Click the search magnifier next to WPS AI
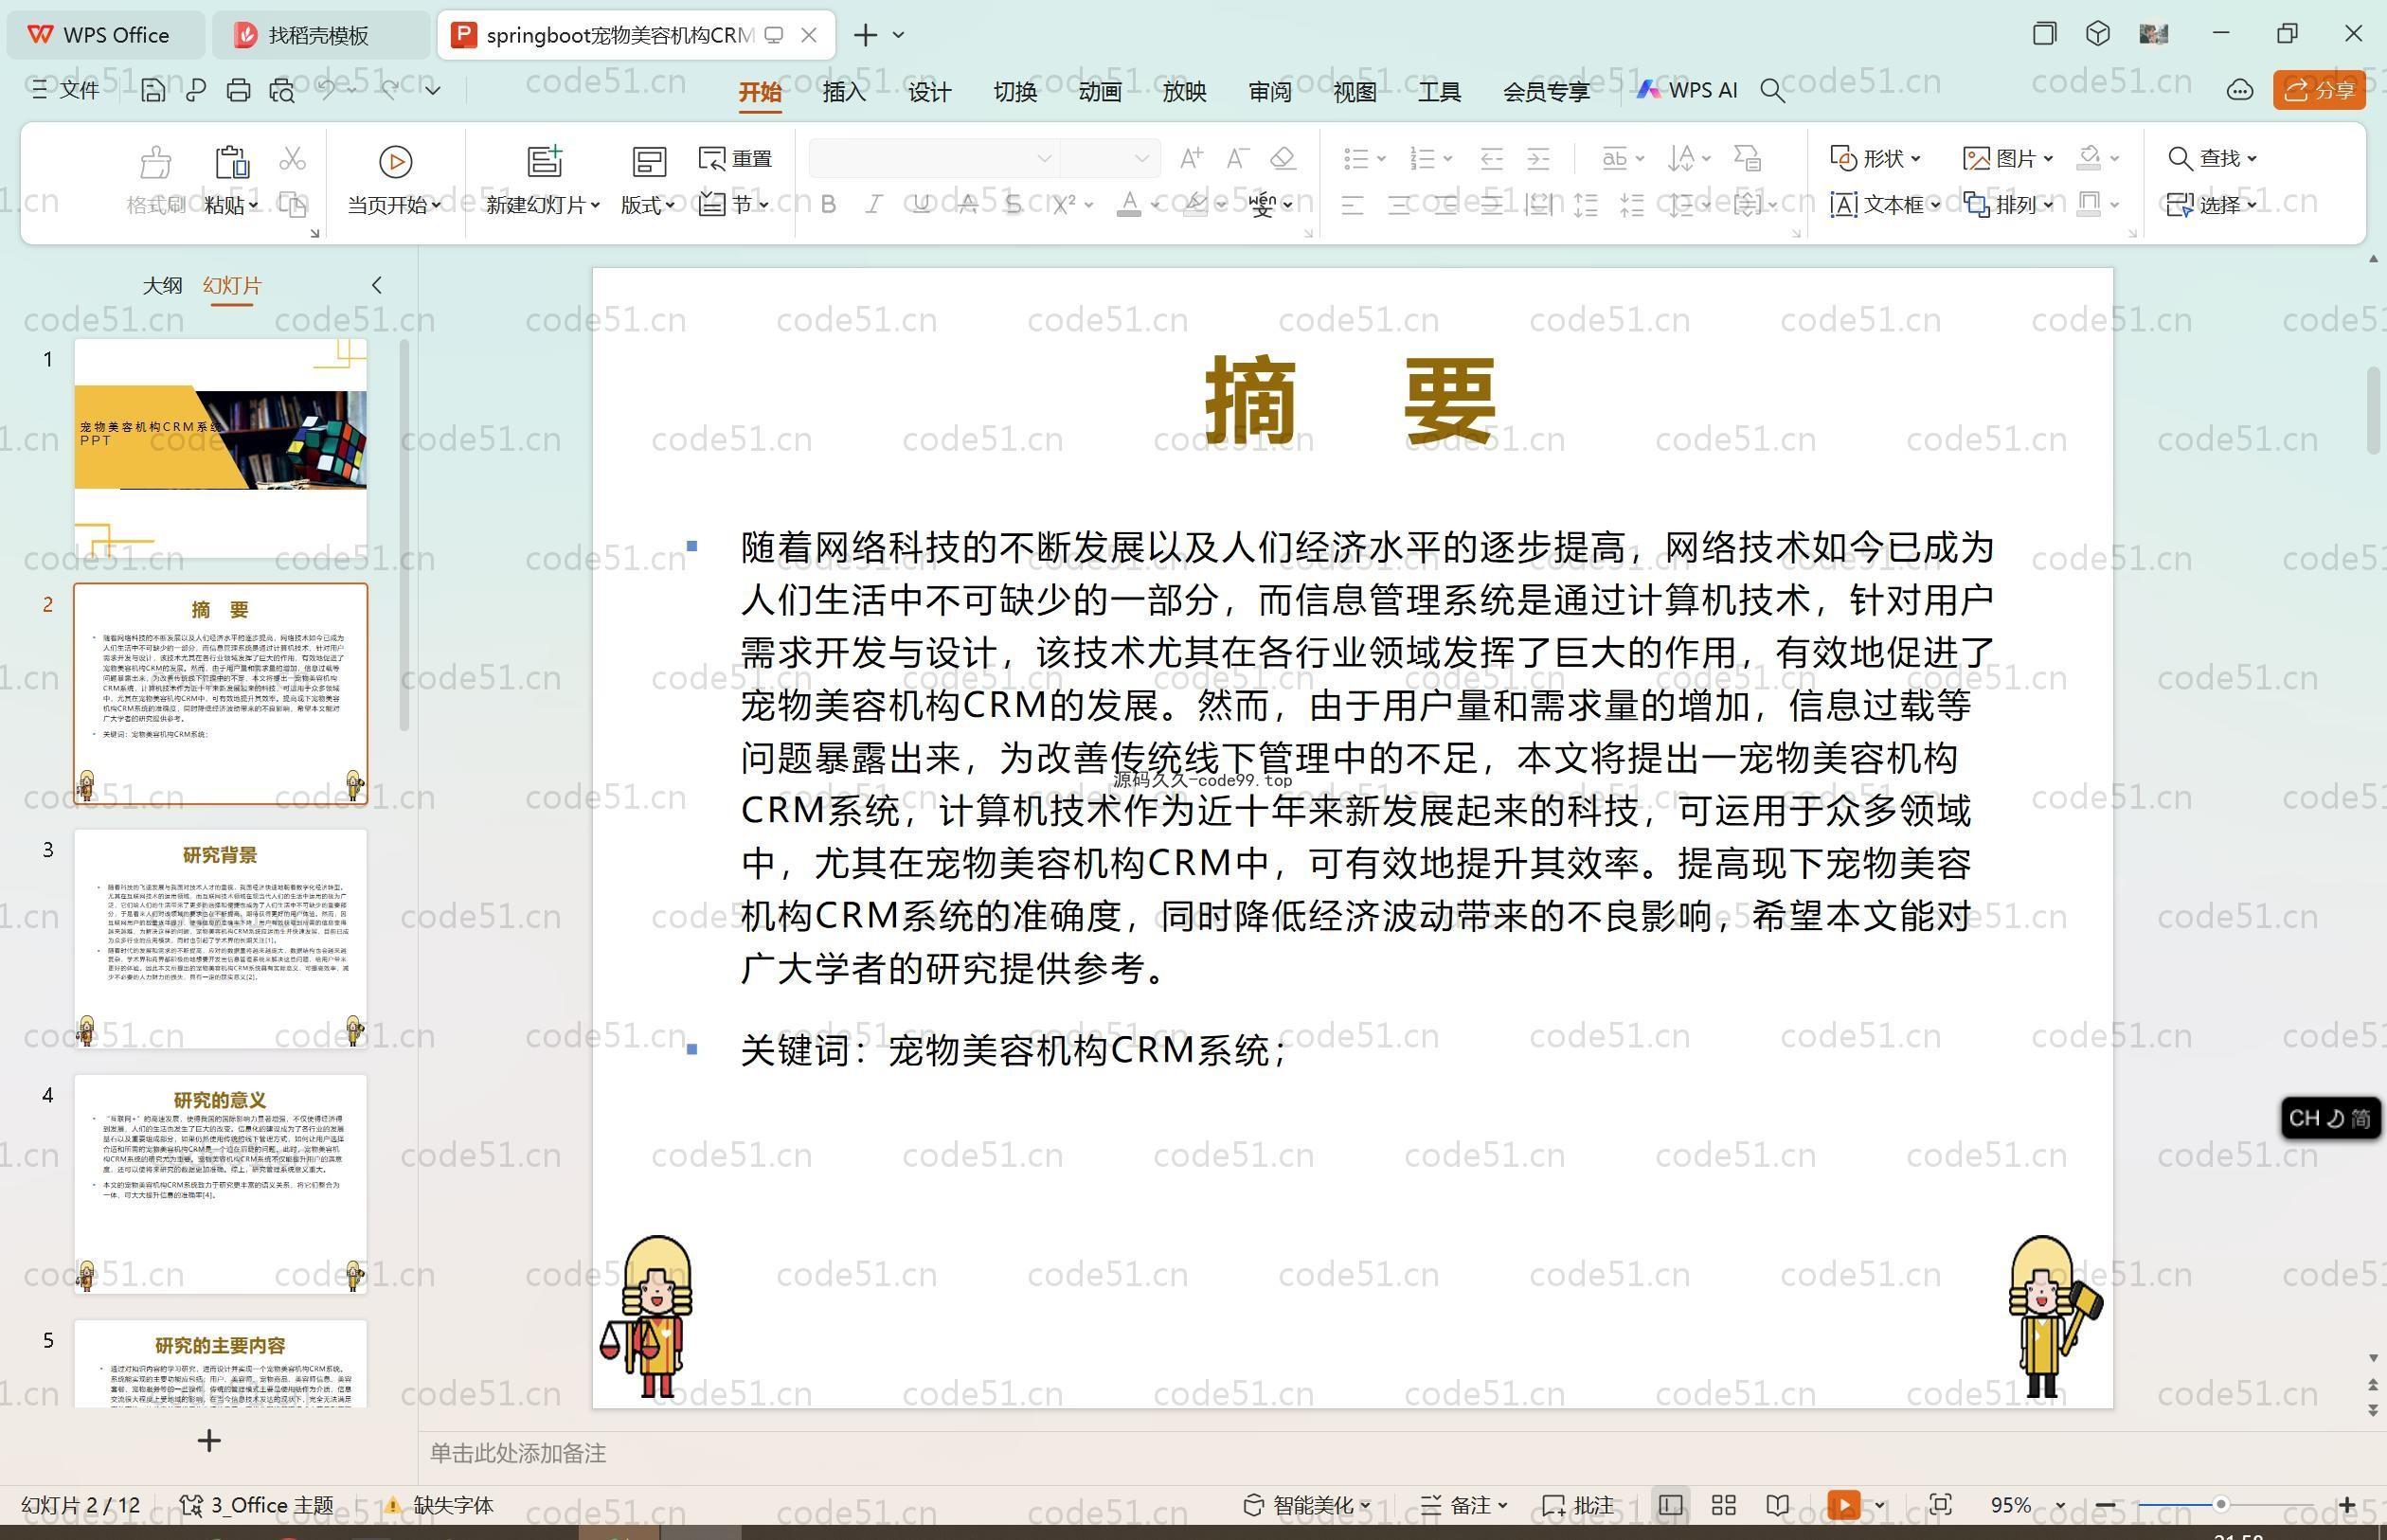Image resolution: width=2387 pixels, height=1540 pixels. coord(1772,91)
